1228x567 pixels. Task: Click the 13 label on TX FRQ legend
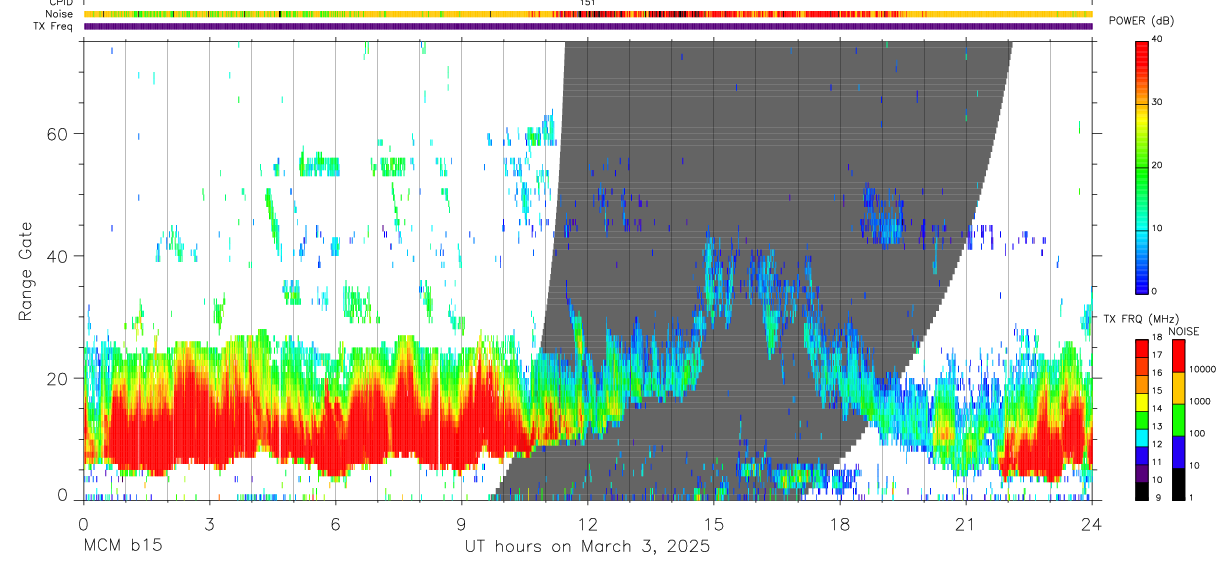1157,427
